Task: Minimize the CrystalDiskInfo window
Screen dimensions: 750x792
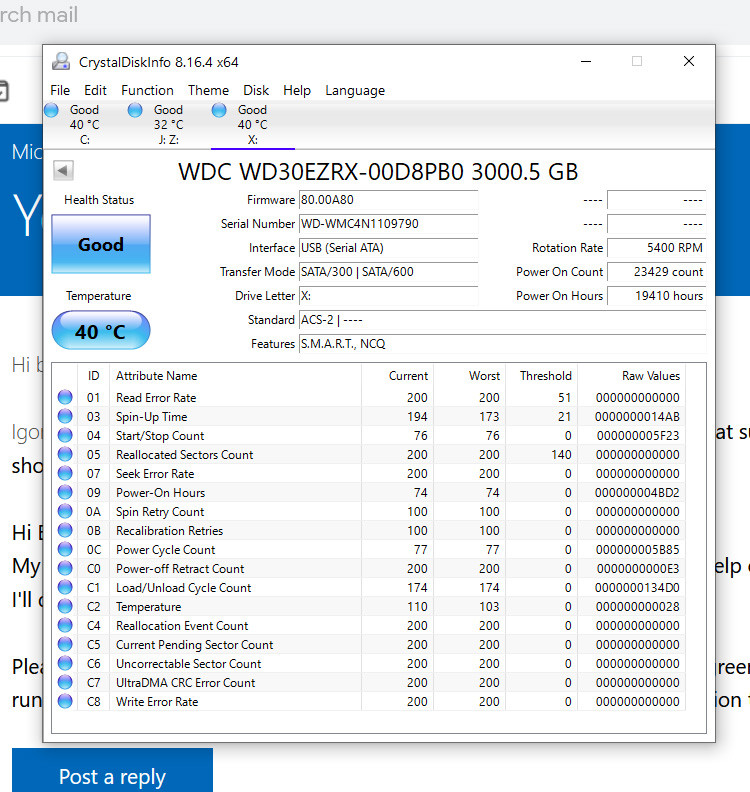Action: (x=586, y=61)
